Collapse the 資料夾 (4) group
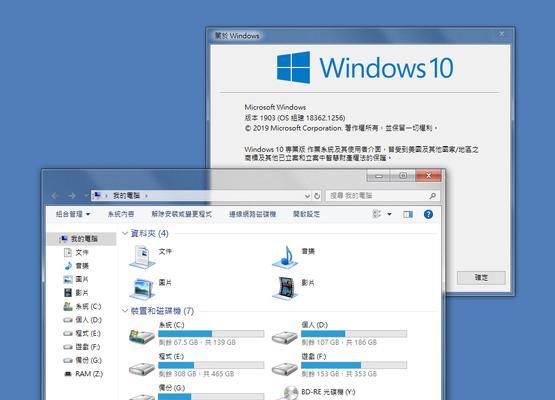 point(125,233)
